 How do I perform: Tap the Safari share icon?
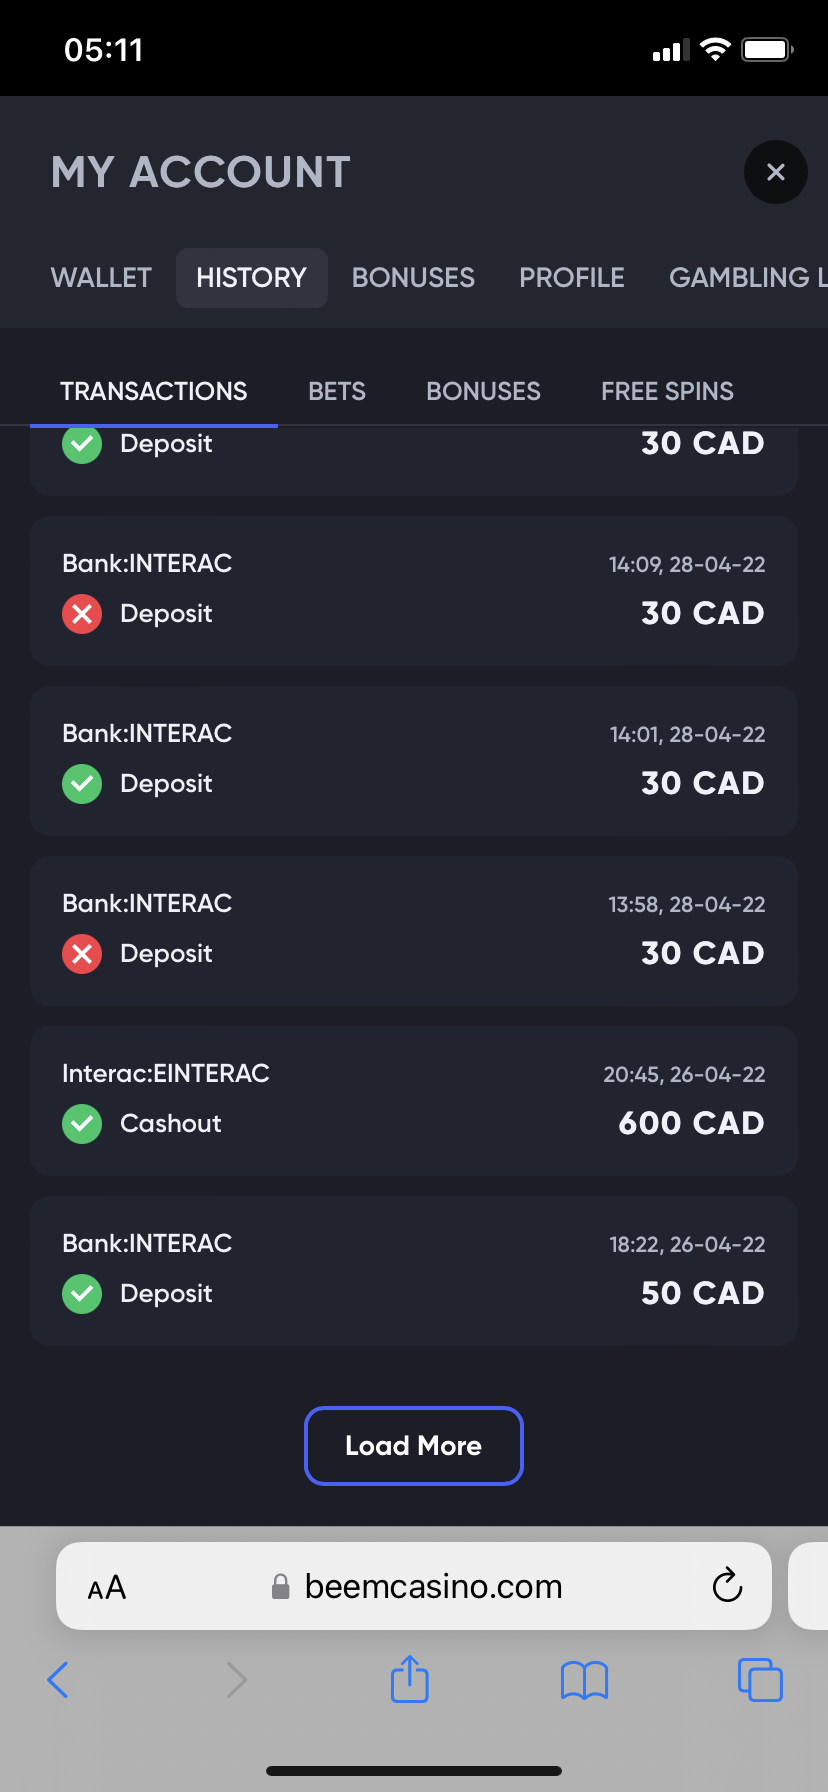pos(409,1679)
